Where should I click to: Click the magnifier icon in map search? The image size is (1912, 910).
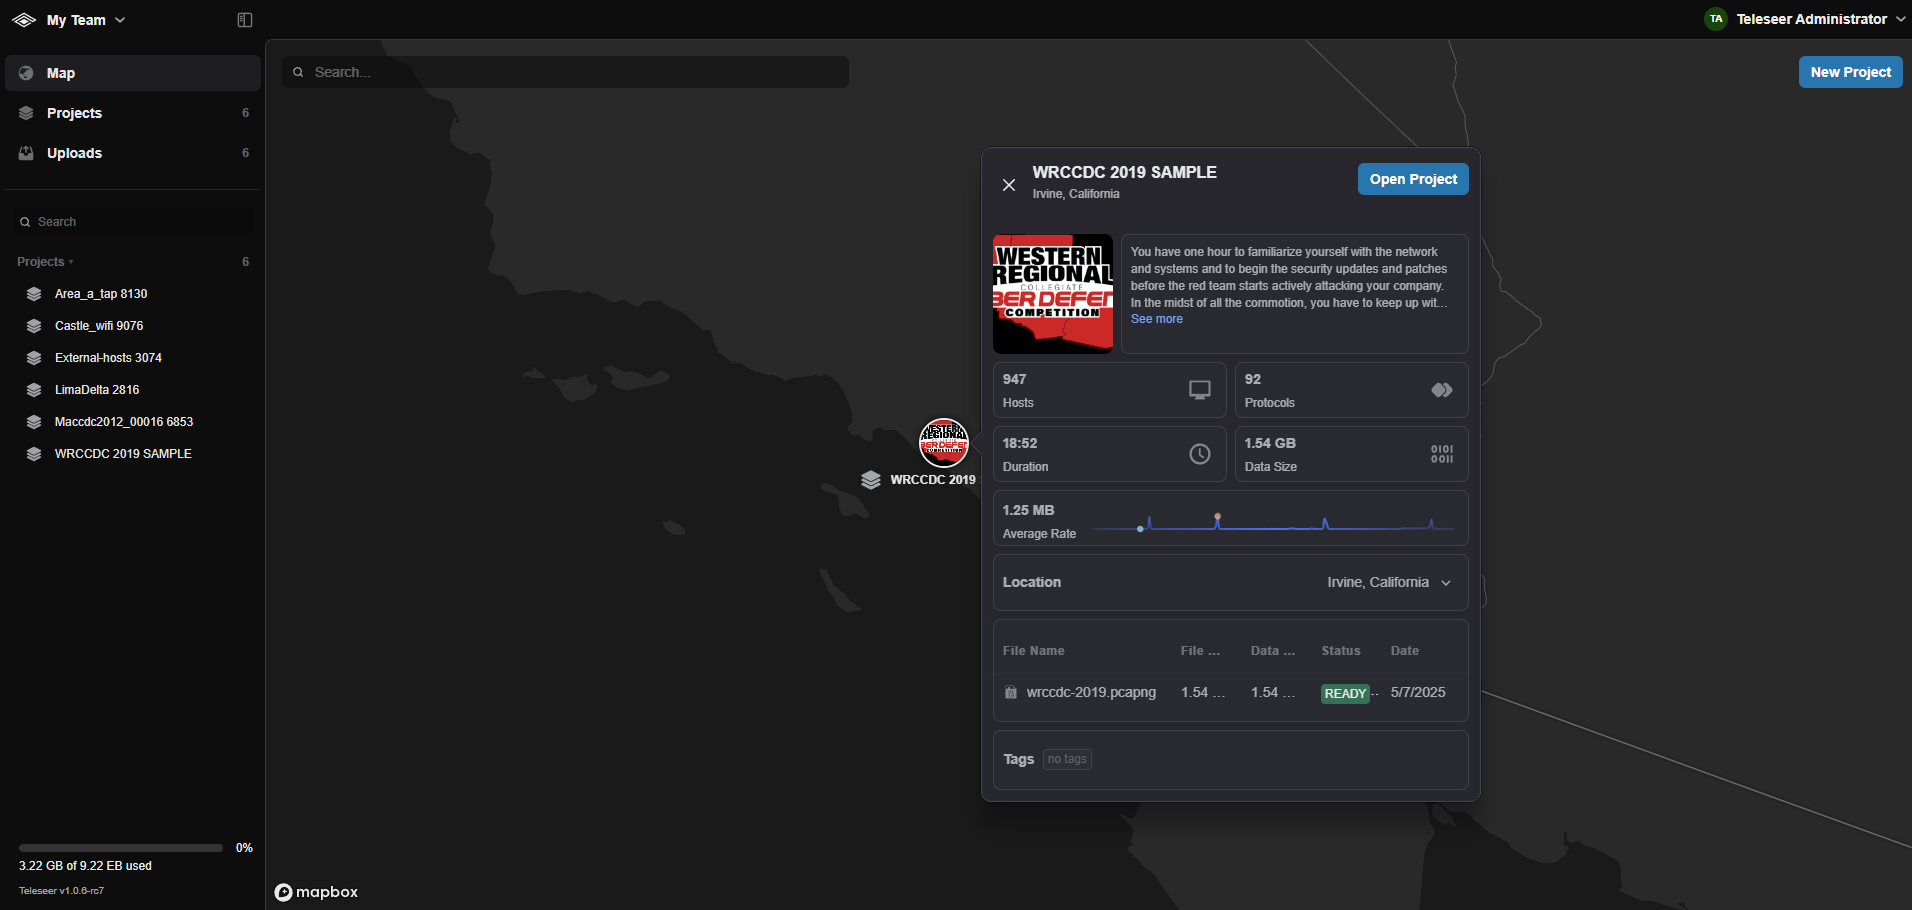(x=298, y=72)
